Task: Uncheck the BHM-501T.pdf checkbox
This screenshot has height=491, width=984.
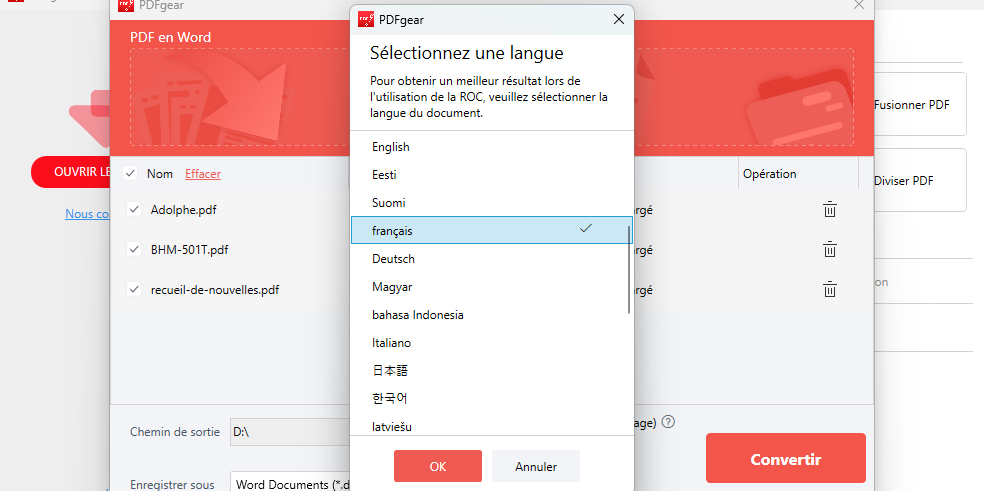Action: pos(134,249)
